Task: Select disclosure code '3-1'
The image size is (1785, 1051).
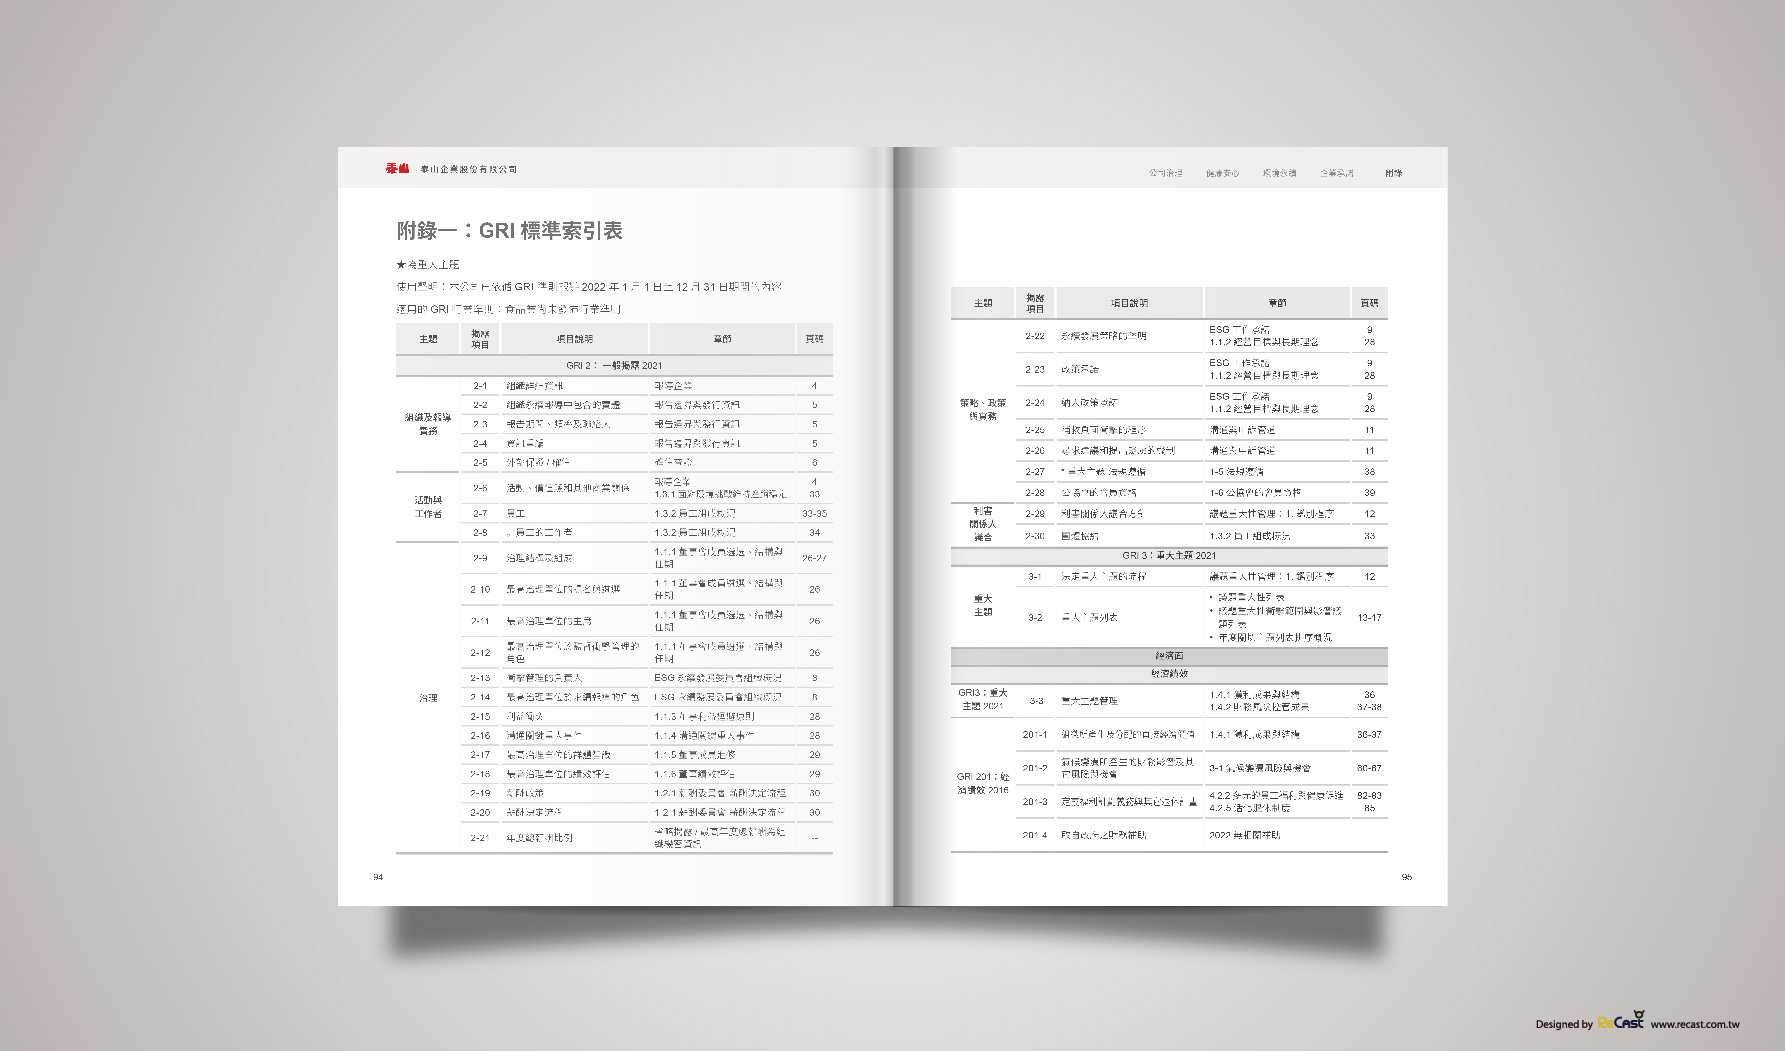Action: 1034,577
